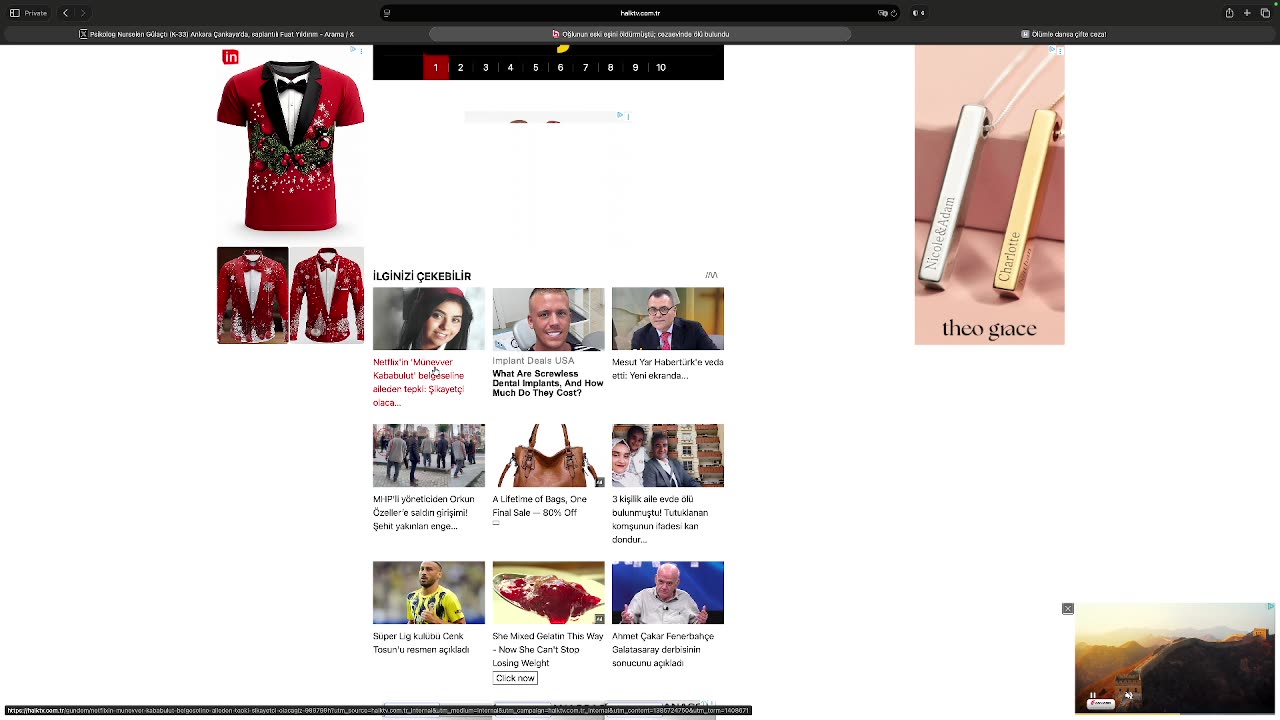Viewport: 1280px width, 720px height.
Task: Click the red 'in' logo on shirt ad
Action: click(230, 57)
